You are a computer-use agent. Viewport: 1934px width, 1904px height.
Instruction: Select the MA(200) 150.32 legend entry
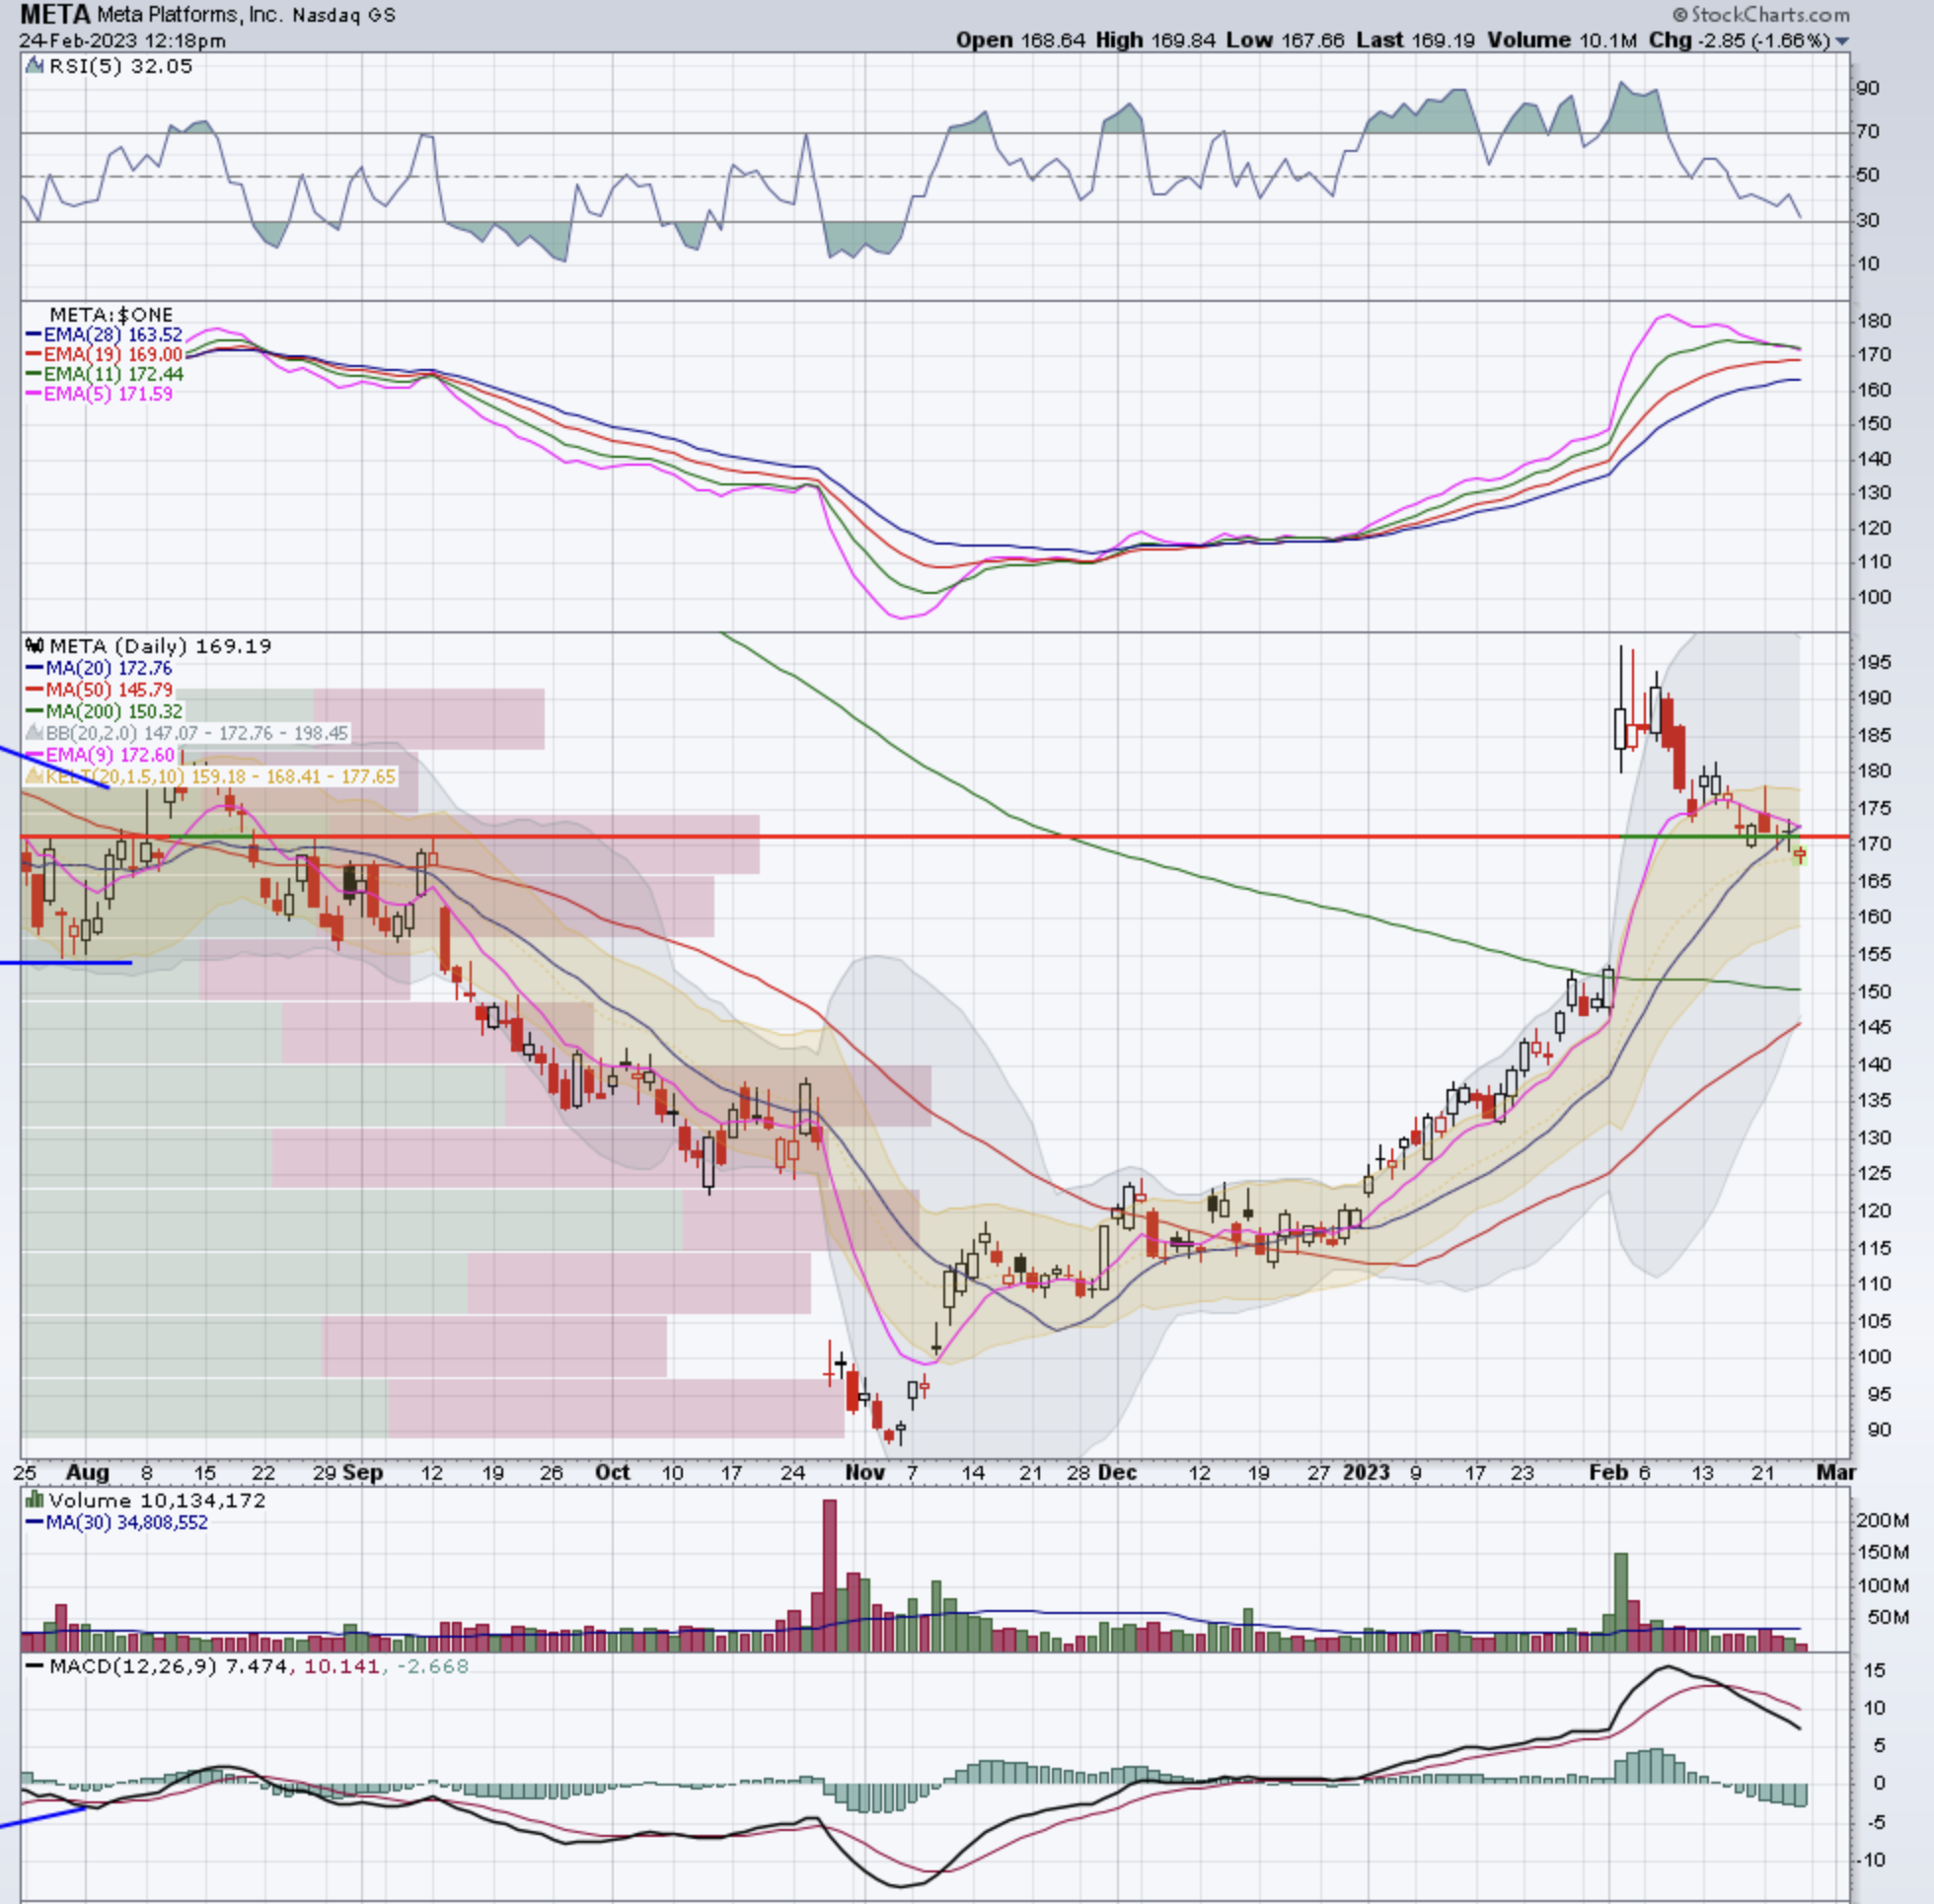click(x=104, y=712)
